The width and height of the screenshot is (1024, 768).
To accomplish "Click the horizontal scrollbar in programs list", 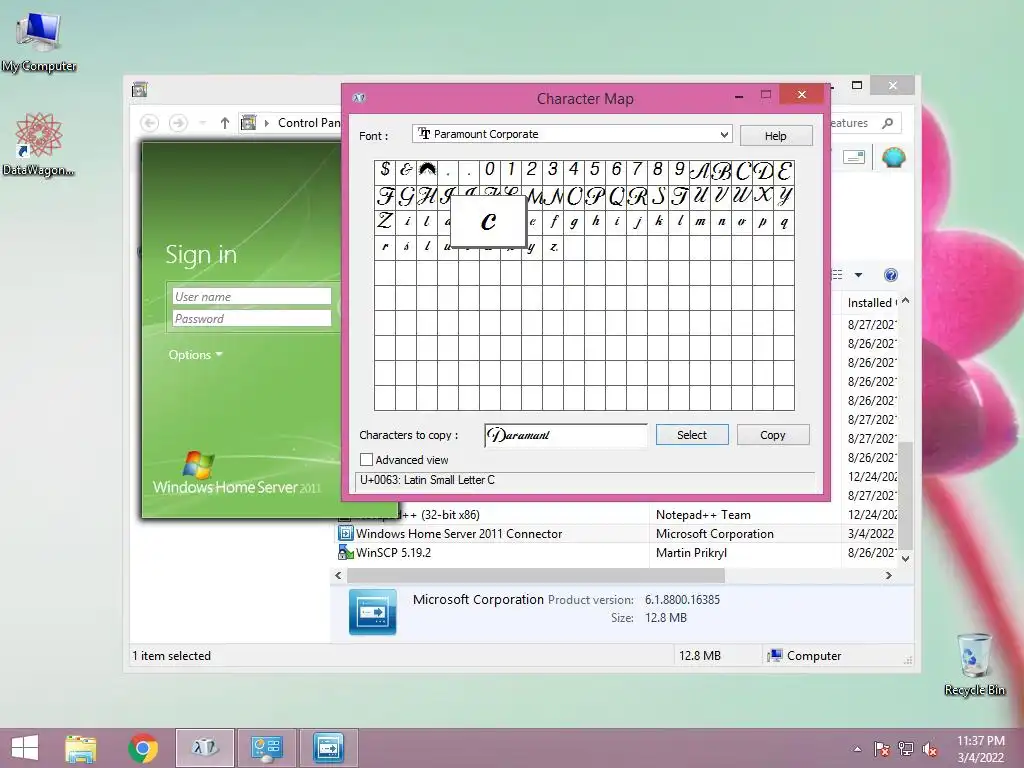I will tap(536, 575).
